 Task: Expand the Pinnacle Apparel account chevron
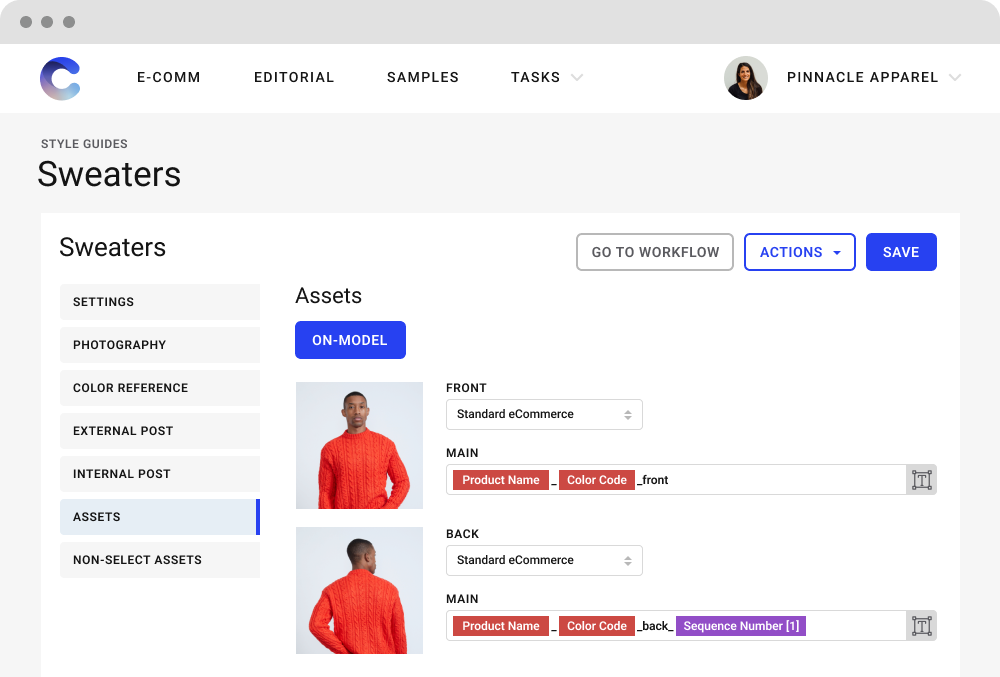[954, 78]
